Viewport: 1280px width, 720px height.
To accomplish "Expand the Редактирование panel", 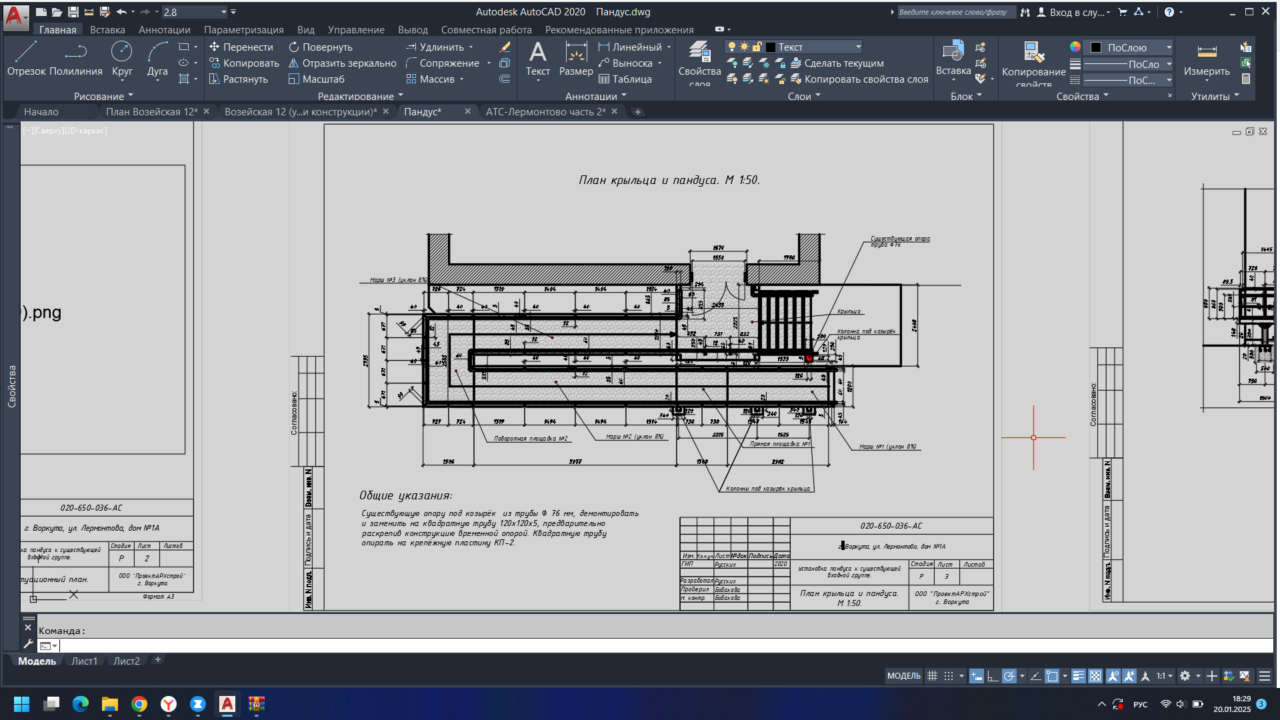I will coord(359,96).
